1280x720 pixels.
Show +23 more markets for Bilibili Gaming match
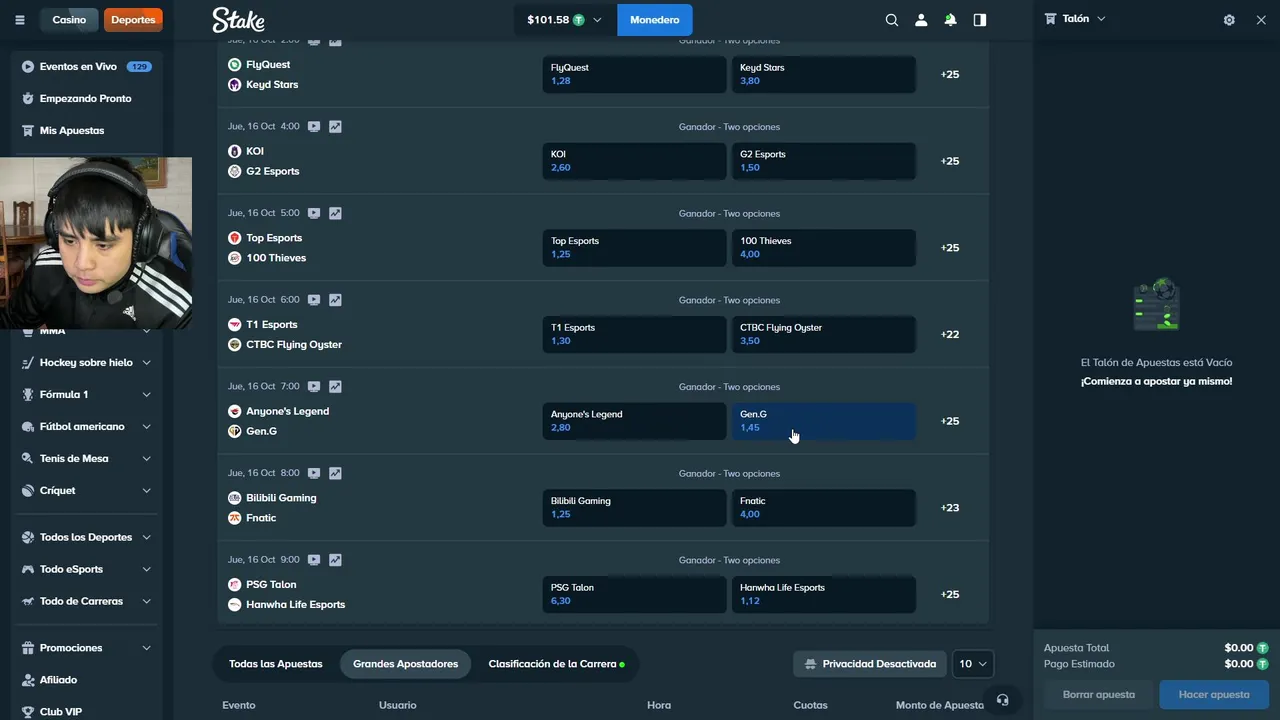point(950,508)
